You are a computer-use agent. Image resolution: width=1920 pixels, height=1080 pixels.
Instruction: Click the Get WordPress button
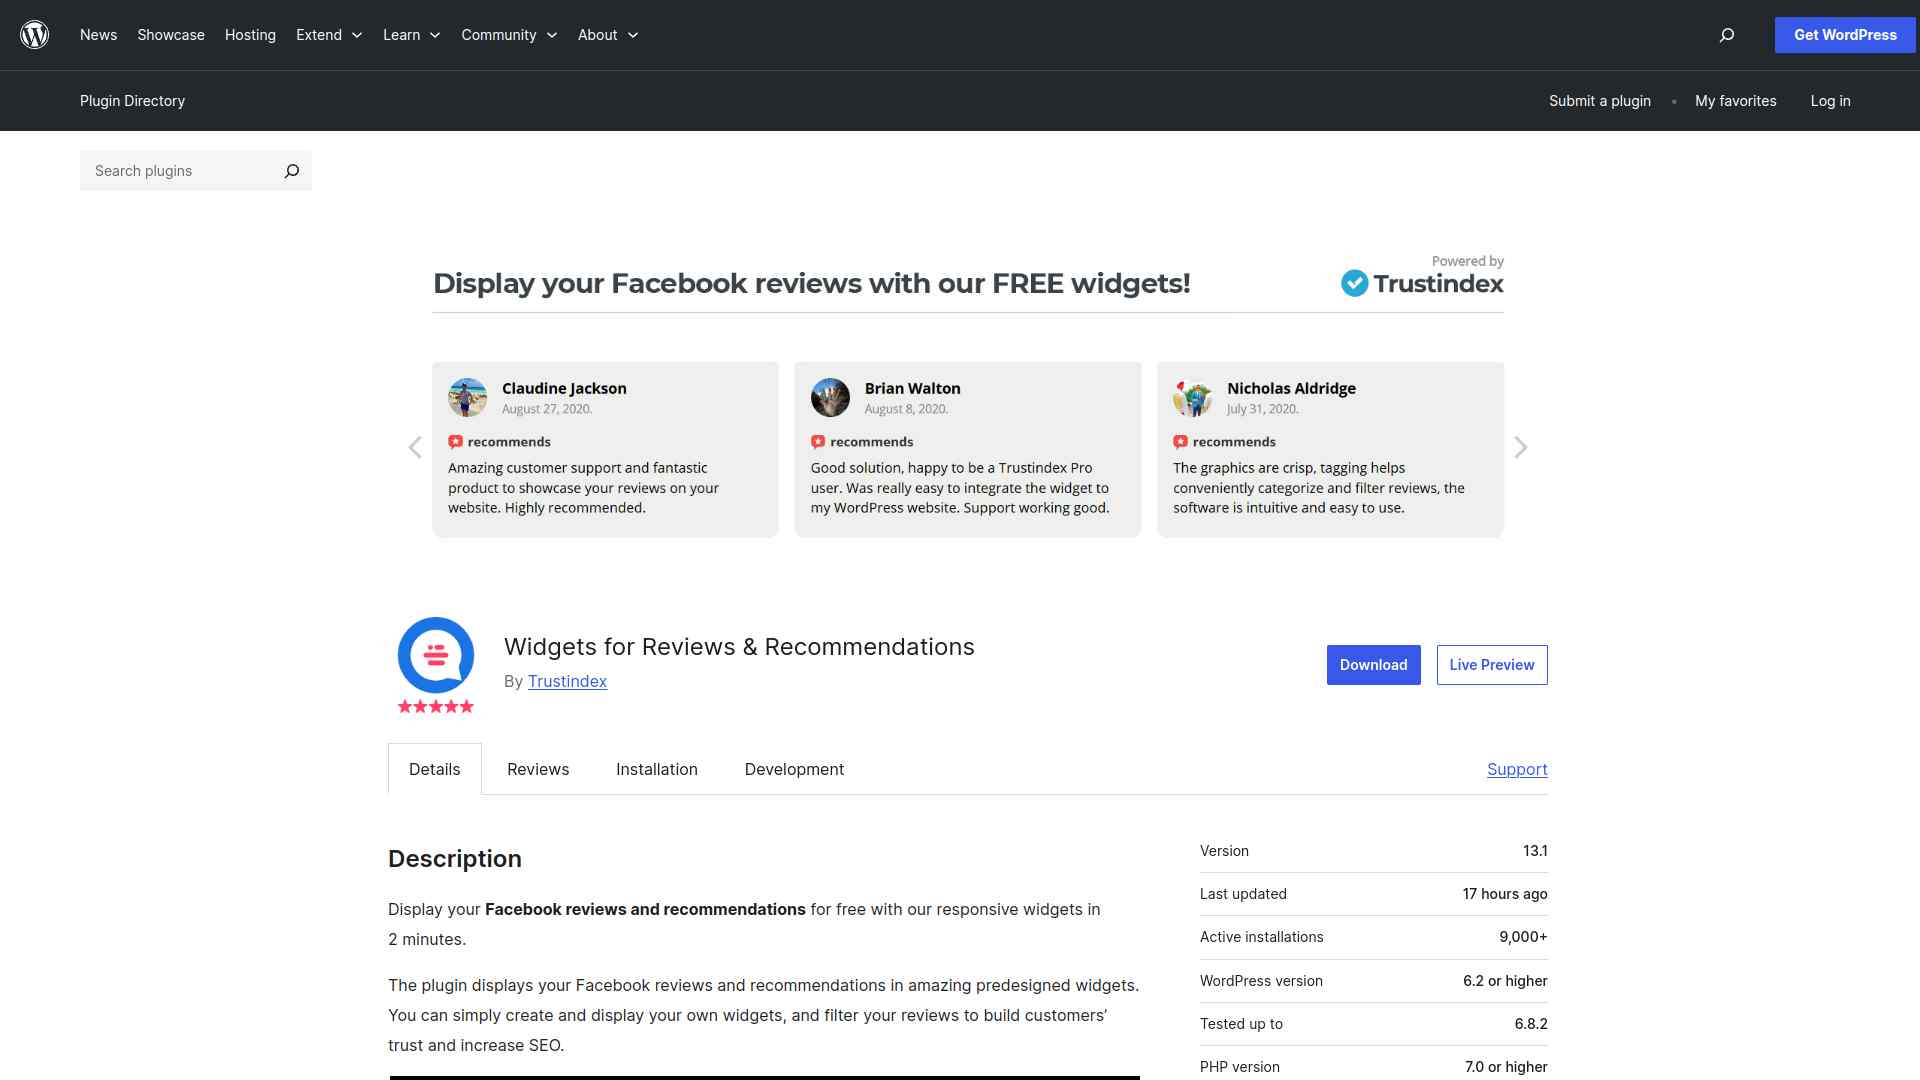(1845, 35)
